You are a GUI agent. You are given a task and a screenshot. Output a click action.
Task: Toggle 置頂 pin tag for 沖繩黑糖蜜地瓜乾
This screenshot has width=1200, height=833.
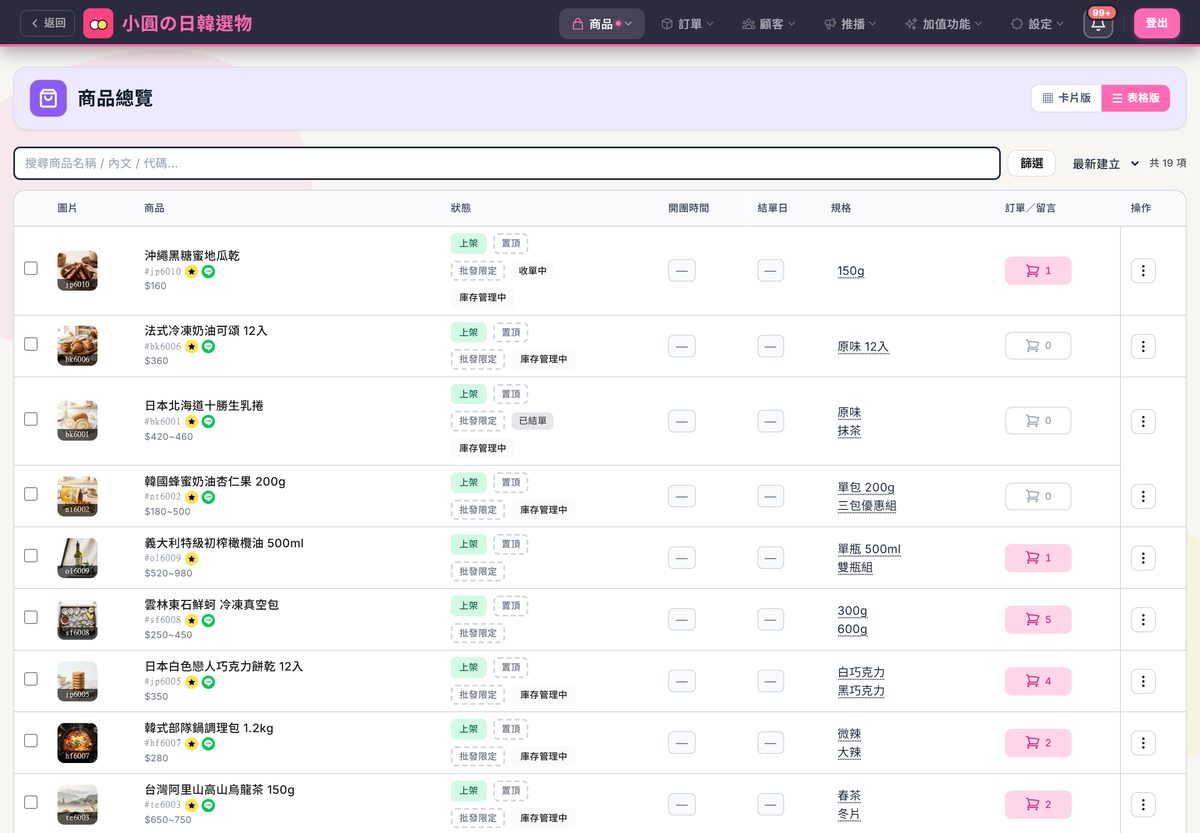coord(511,243)
